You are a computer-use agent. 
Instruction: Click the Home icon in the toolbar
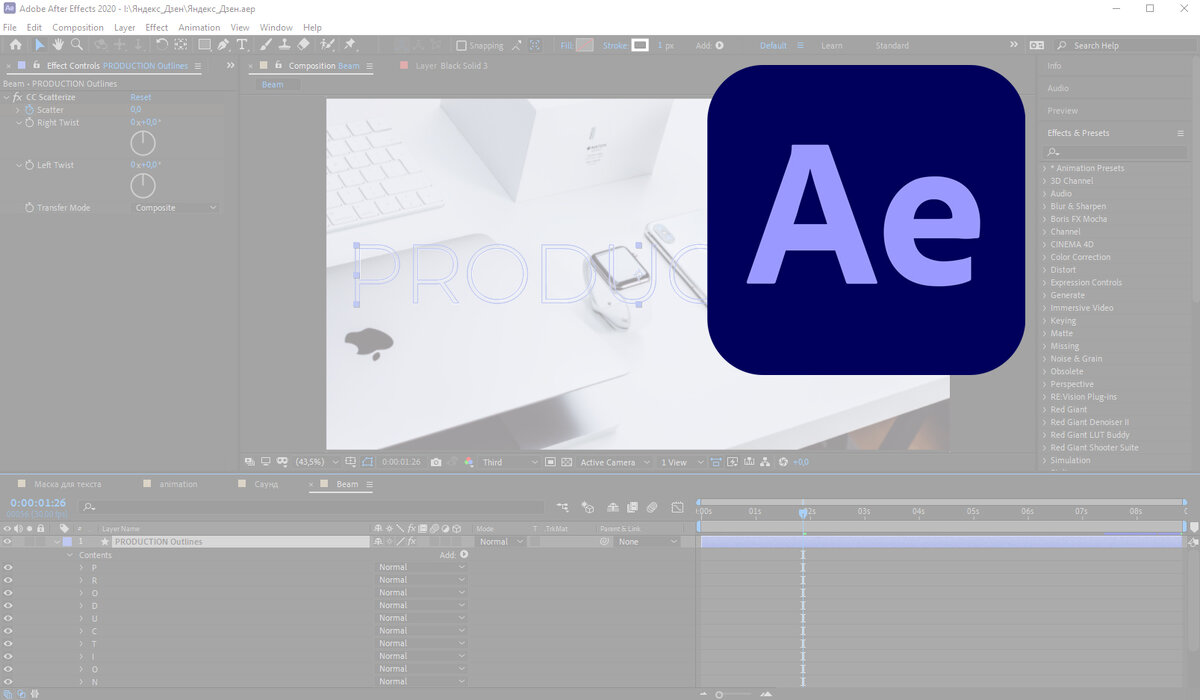pyautogui.click(x=15, y=45)
